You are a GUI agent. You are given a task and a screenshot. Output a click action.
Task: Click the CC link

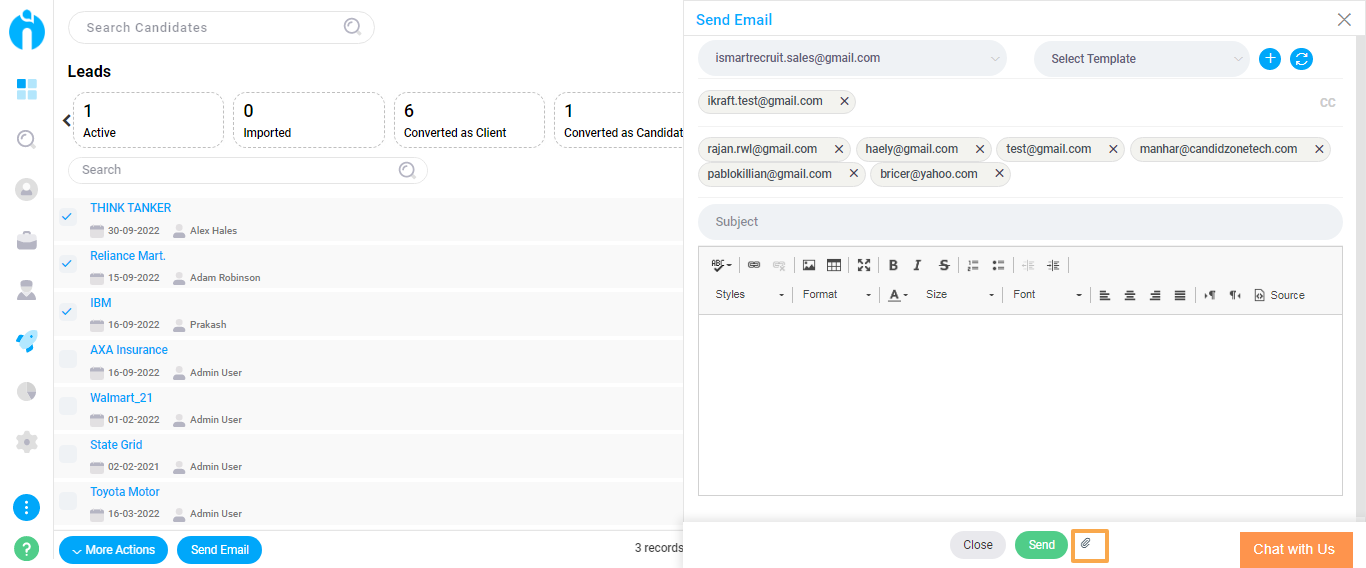pos(1328,103)
